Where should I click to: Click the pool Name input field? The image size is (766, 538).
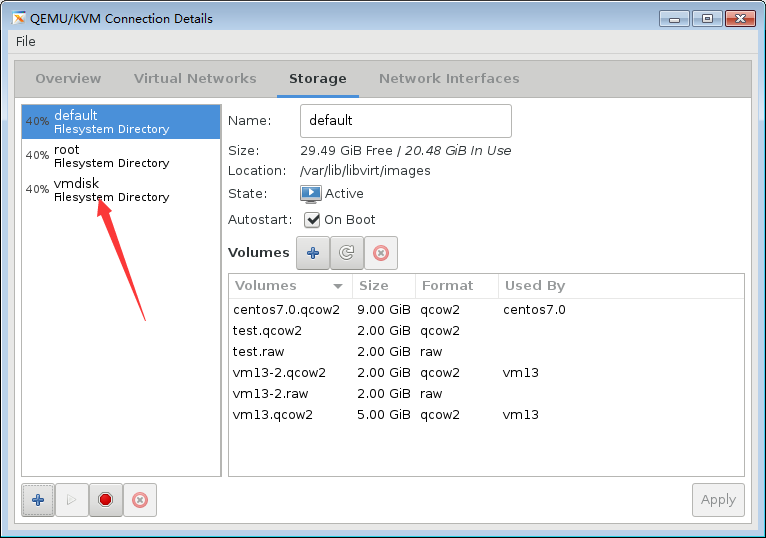tap(405, 121)
